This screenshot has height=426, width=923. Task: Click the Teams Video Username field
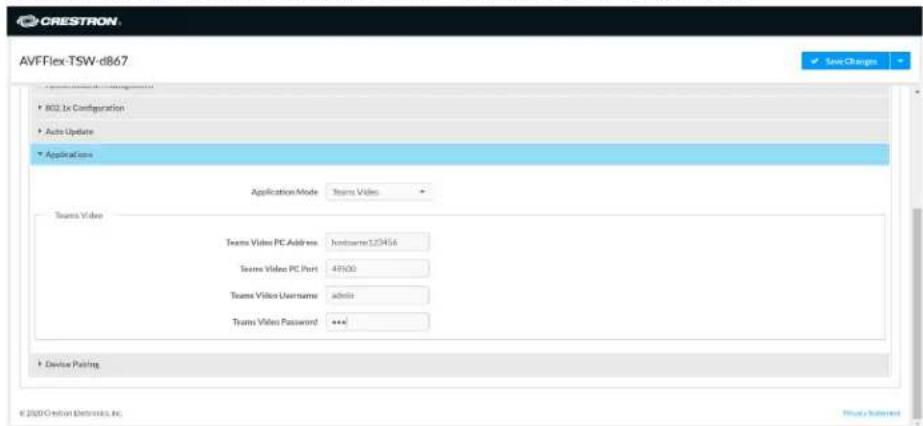[x=378, y=295]
